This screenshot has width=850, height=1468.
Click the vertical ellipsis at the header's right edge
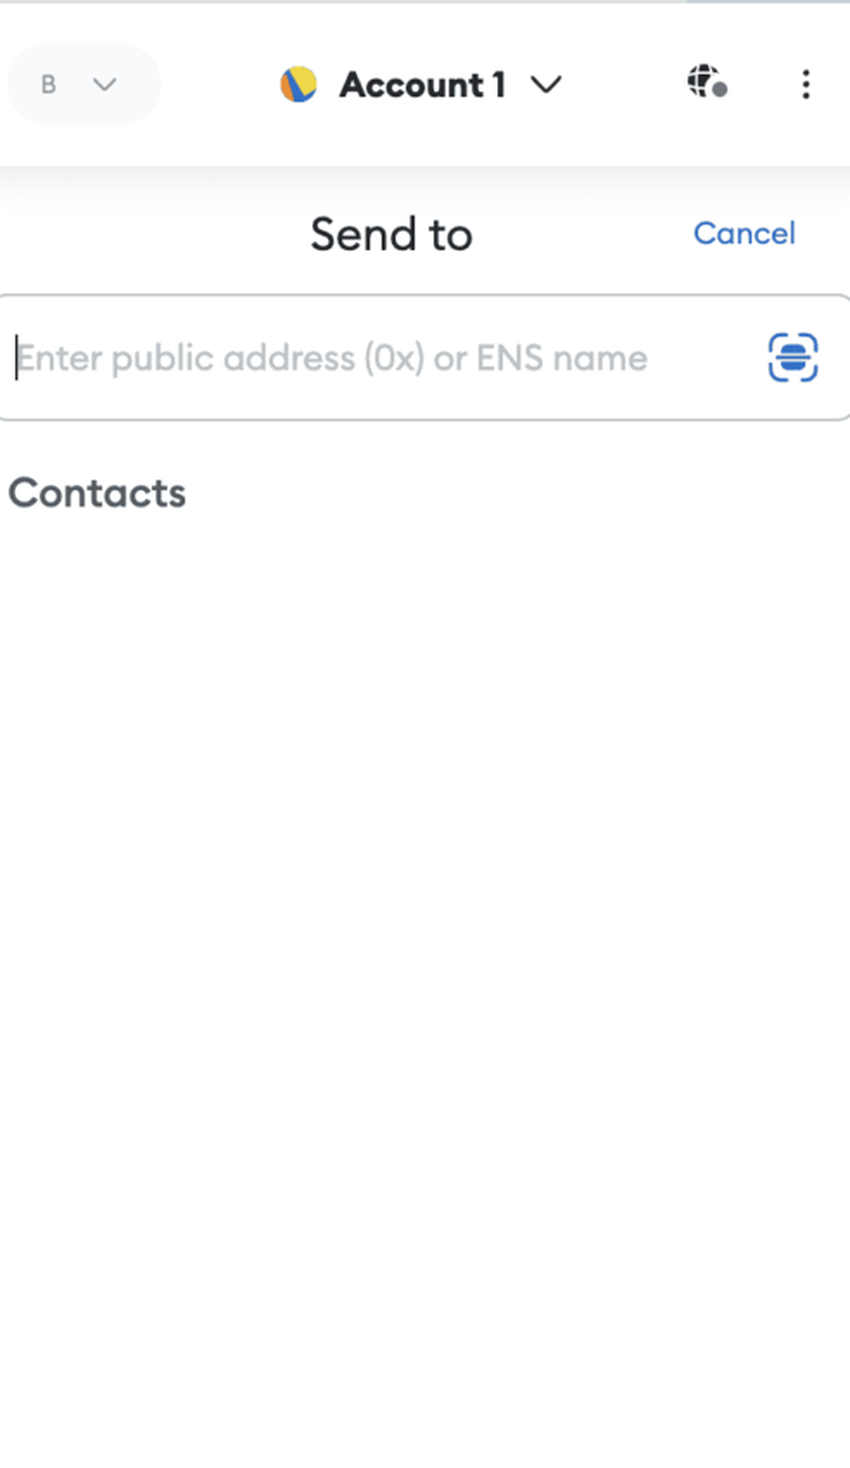point(805,84)
